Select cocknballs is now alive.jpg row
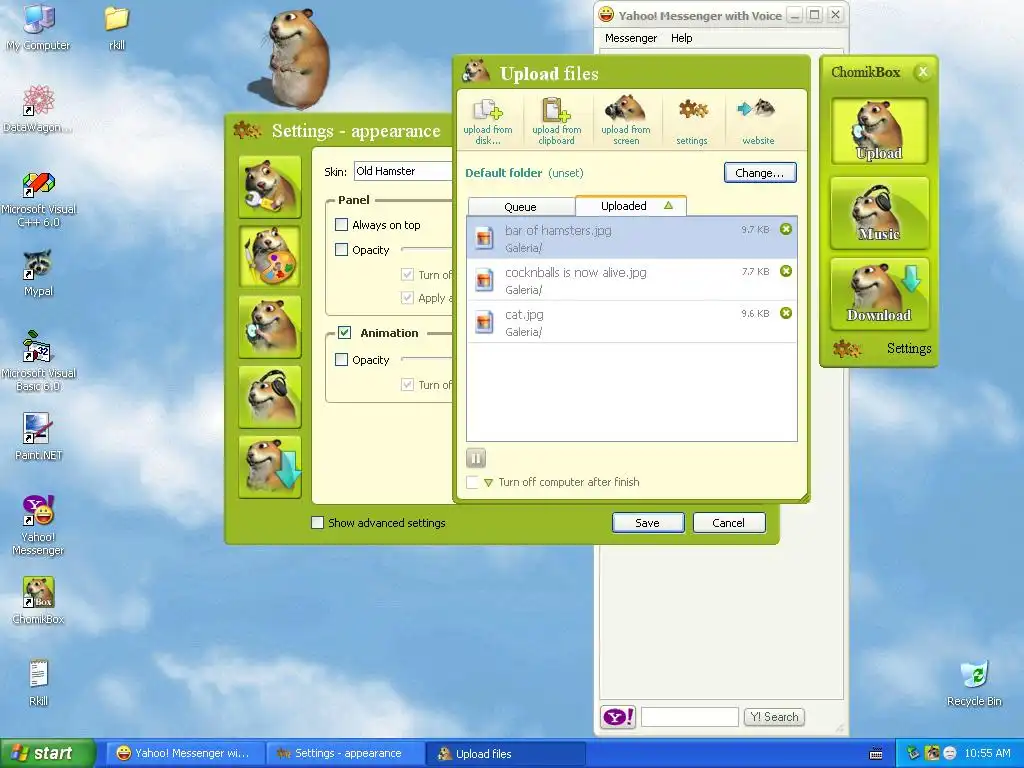This screenshot has height=768, width=1024. pos(632,280)
